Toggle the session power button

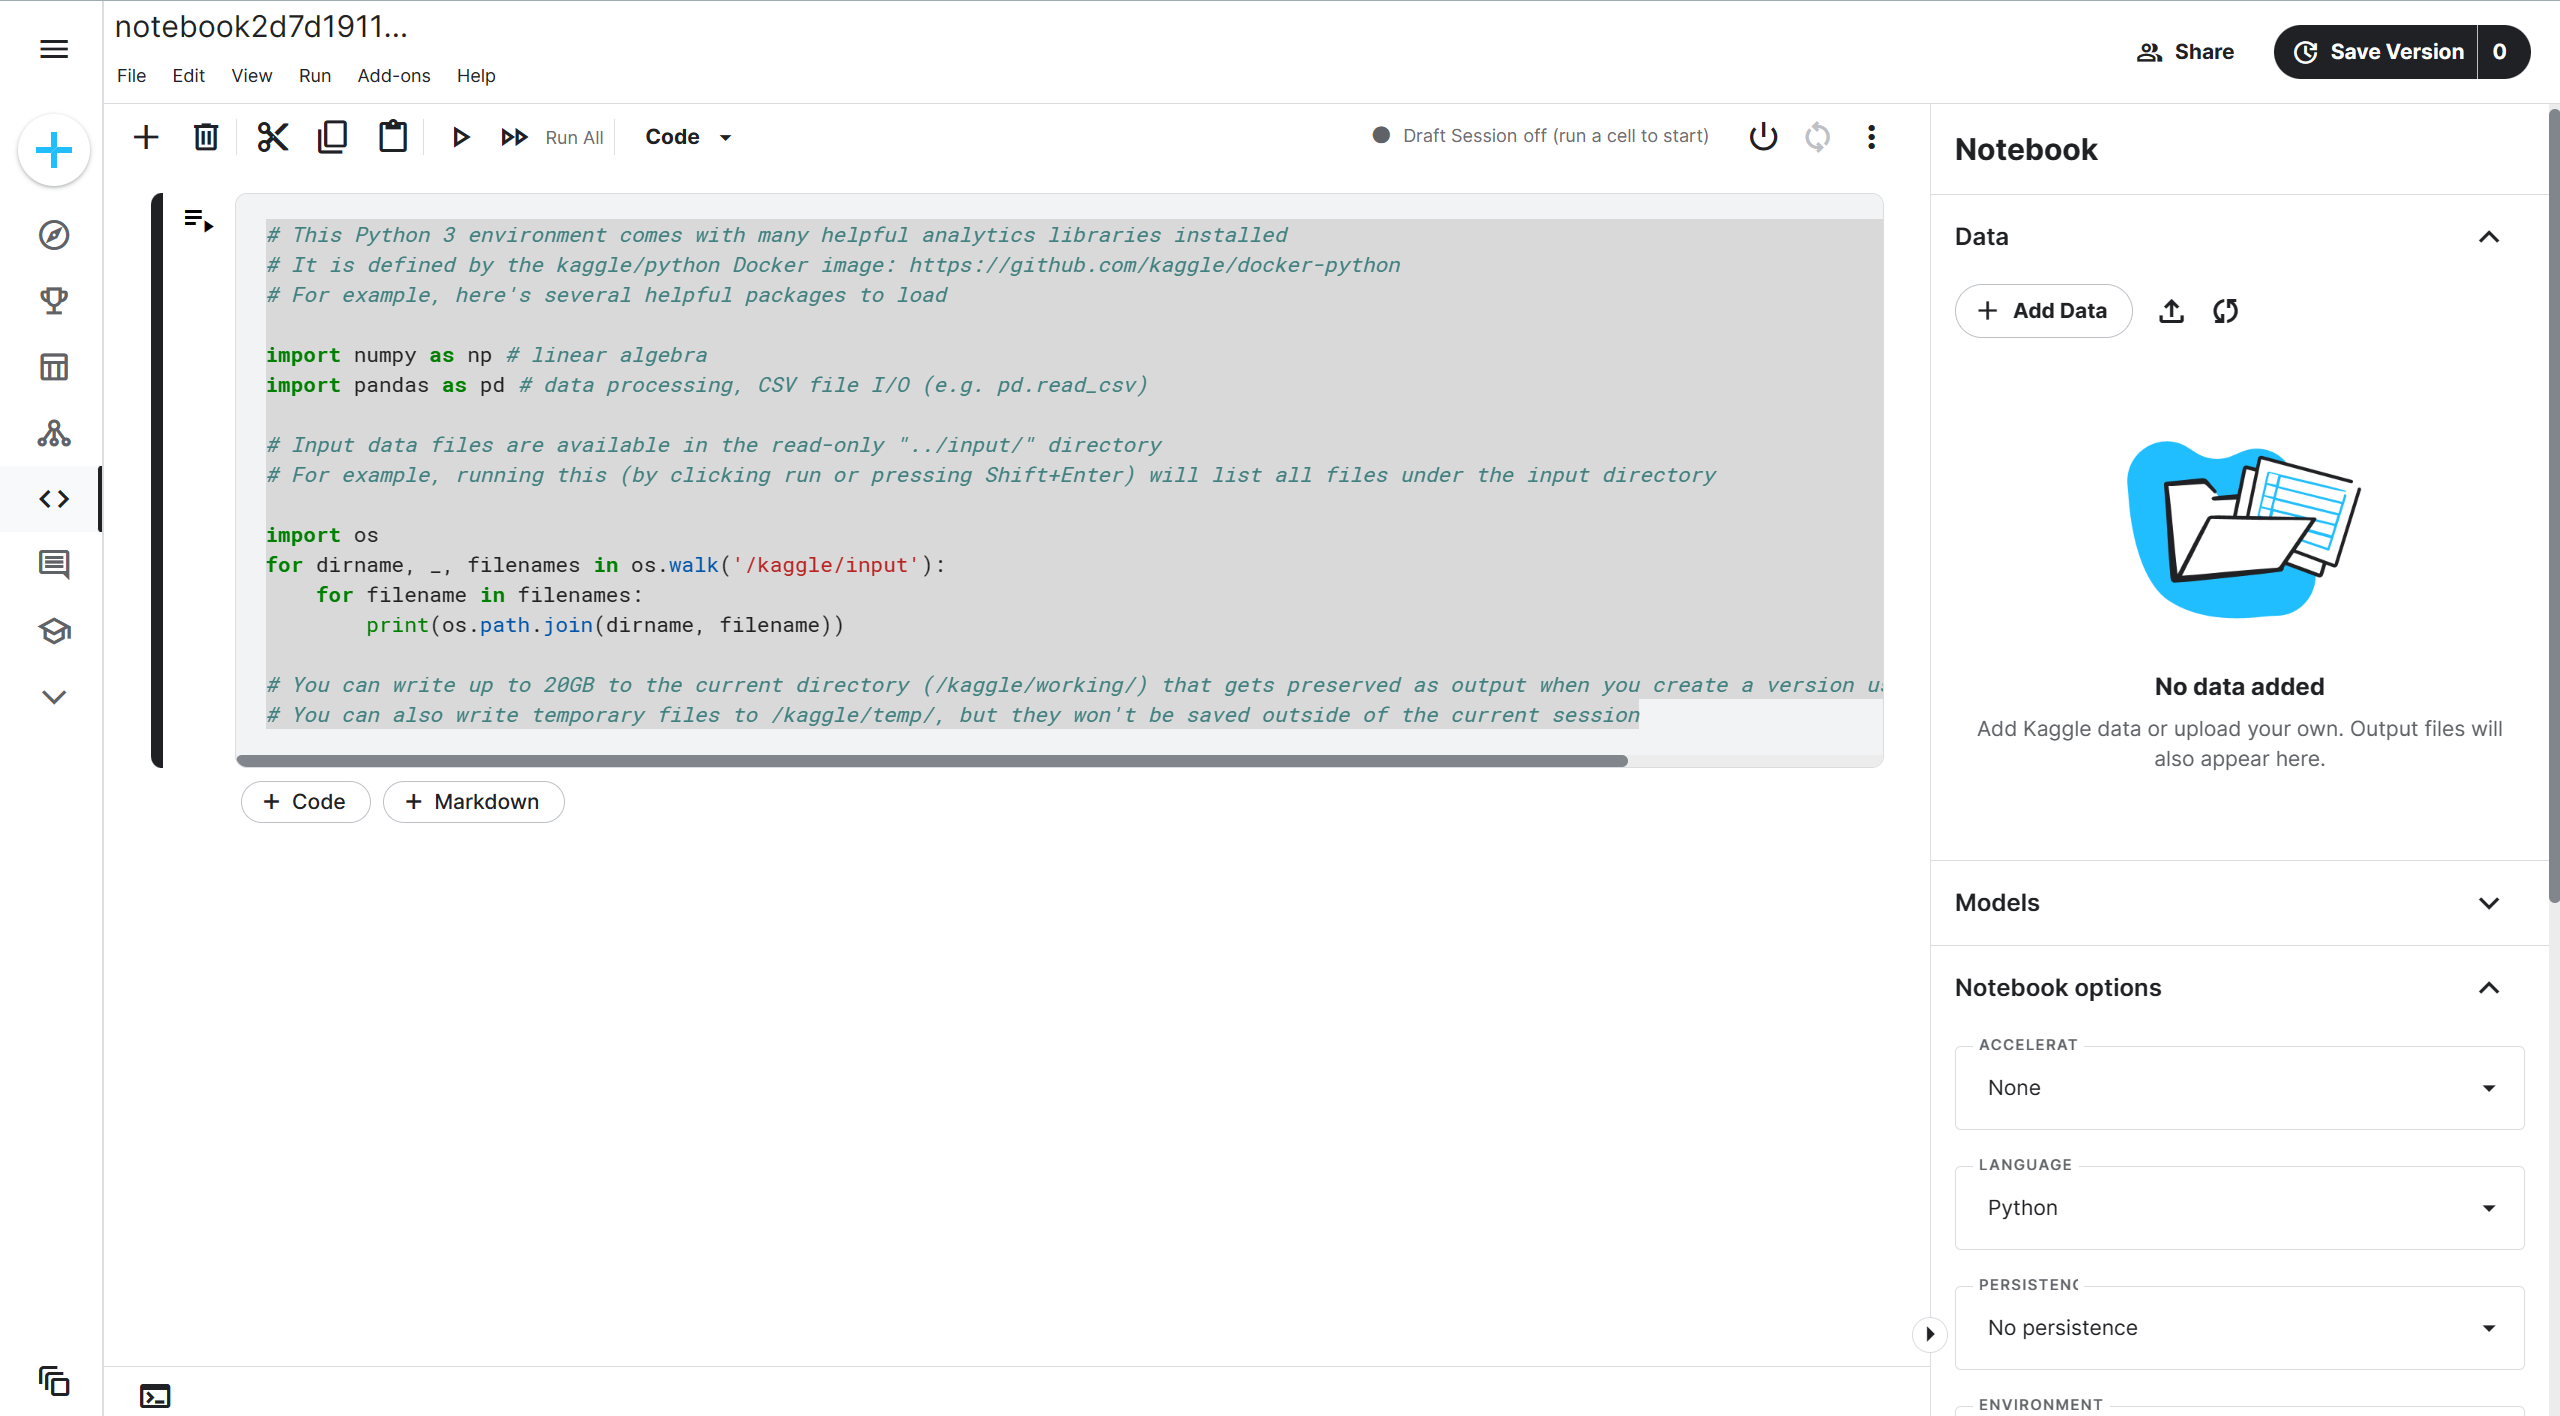tap(1763, 136)
